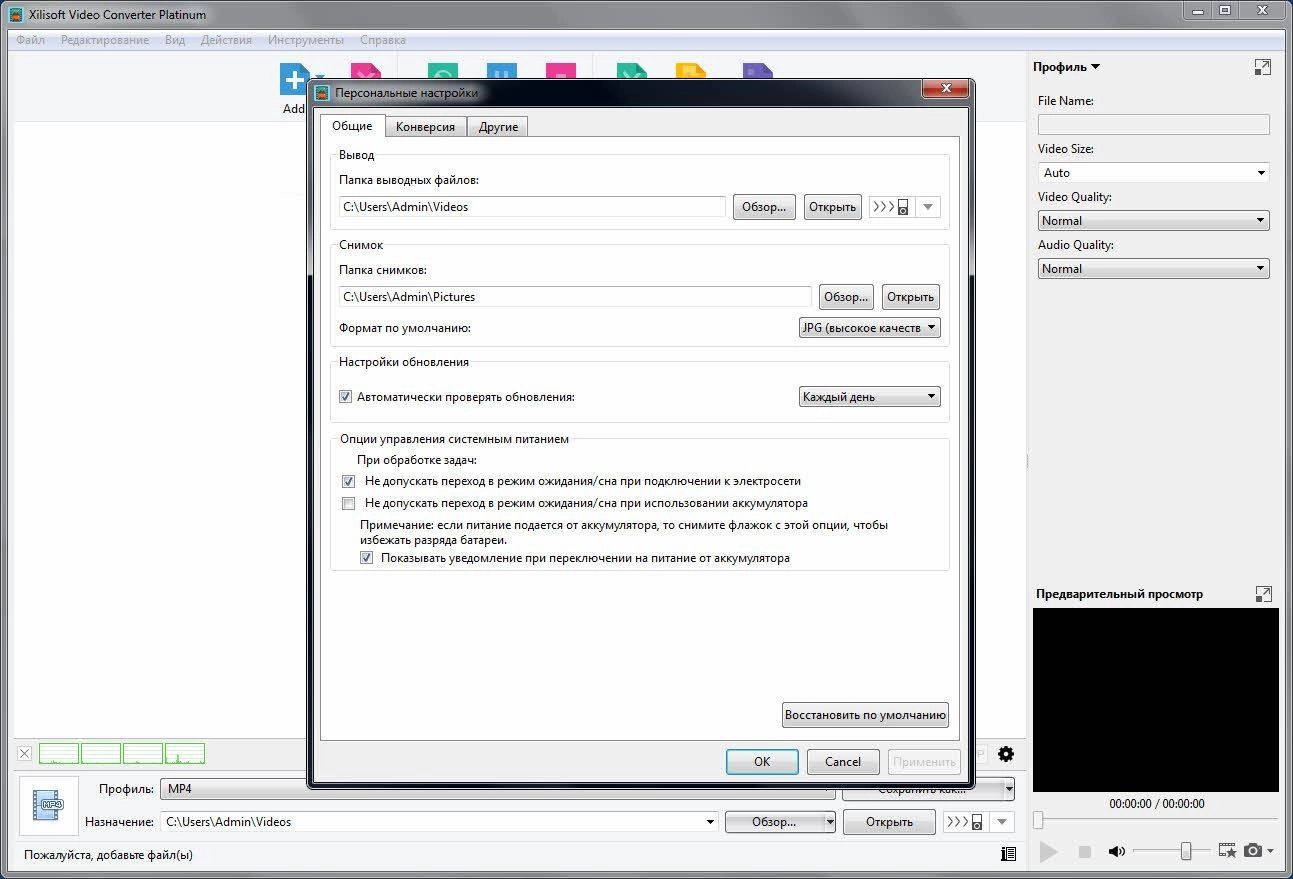Open the arrow beside the bottom 'Обзор...' button

[829, 822]
